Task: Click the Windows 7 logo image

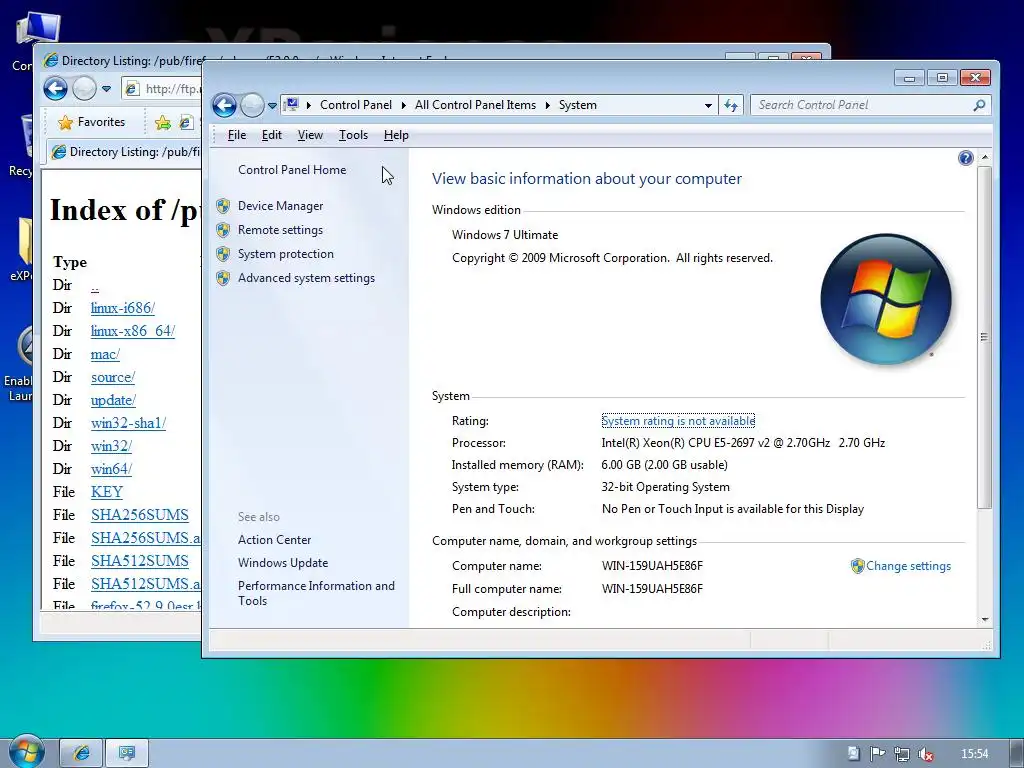Action: point(886,298)
